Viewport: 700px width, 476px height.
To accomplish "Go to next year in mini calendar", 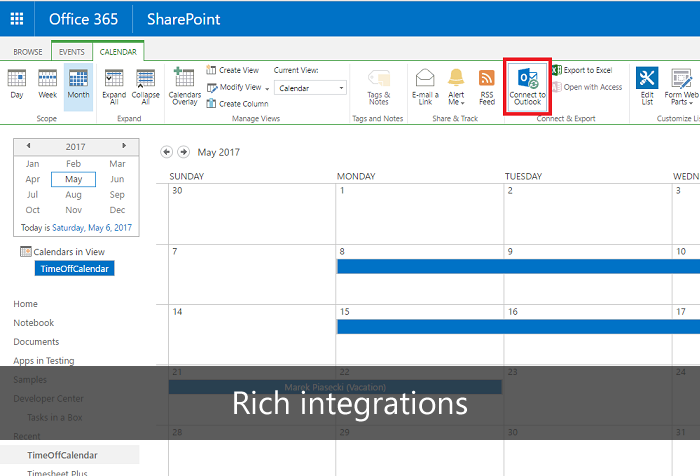I will 124,146.
